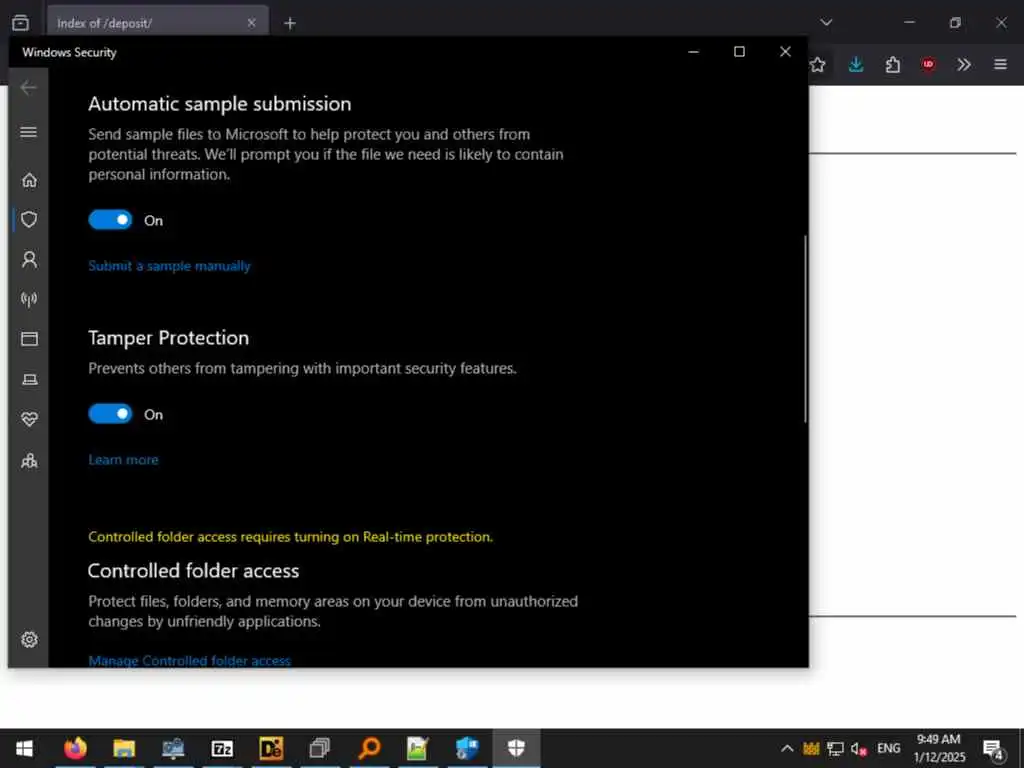The image size is (1024, 768).
Task: Open Firewall & network protection antenna icon
Action: click(29, 299)
